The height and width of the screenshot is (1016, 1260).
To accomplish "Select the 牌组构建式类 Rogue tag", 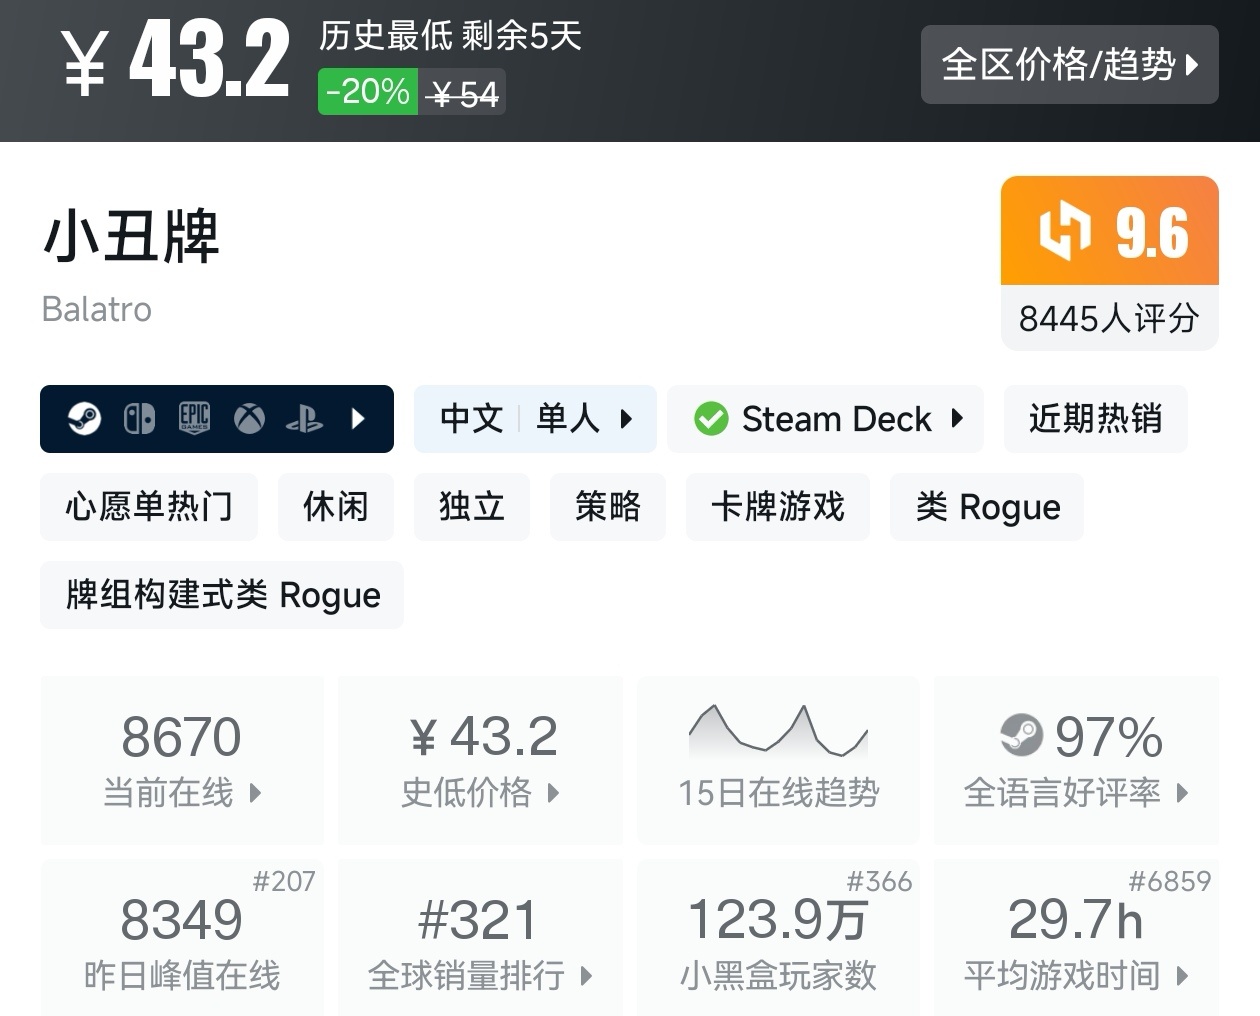I will pos(222,594).
